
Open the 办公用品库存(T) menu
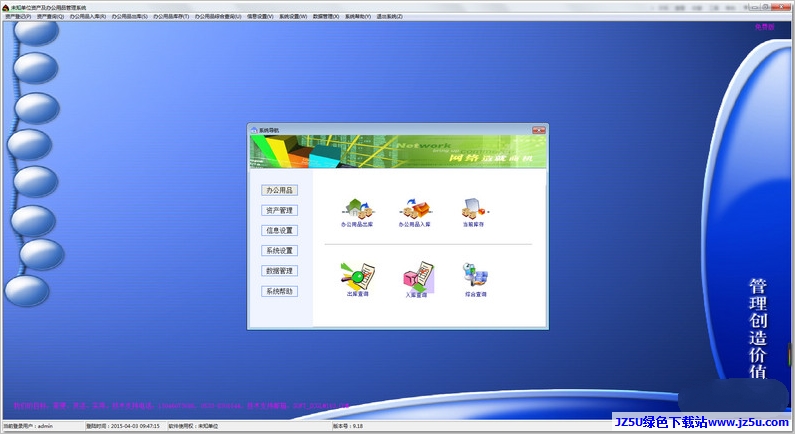[x=171, y=17]
